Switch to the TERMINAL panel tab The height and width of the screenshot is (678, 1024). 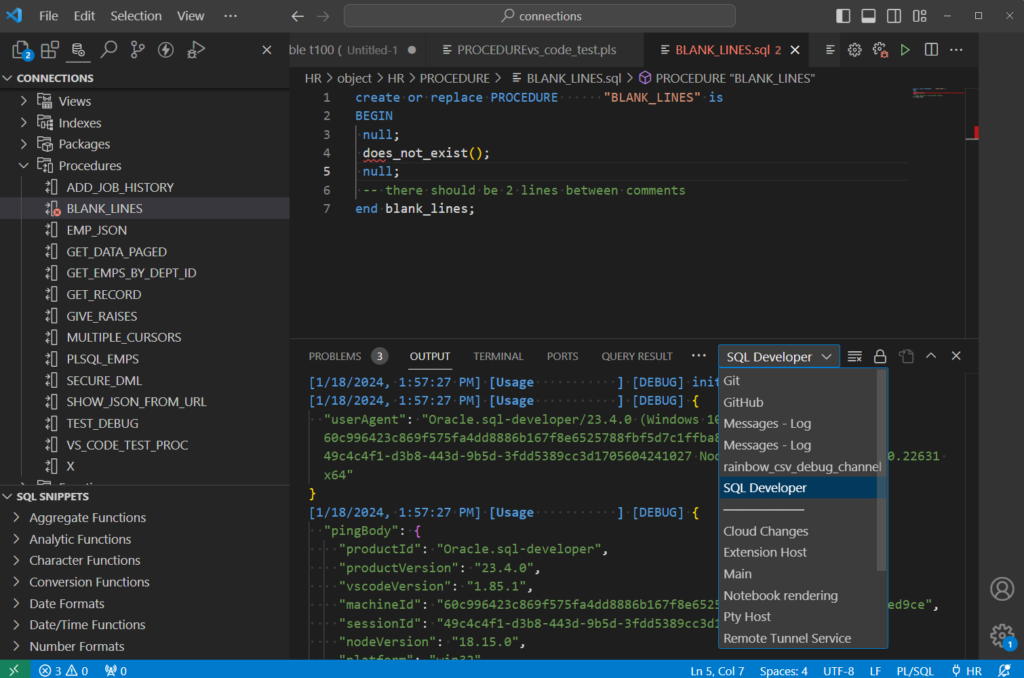coord(498,356)
